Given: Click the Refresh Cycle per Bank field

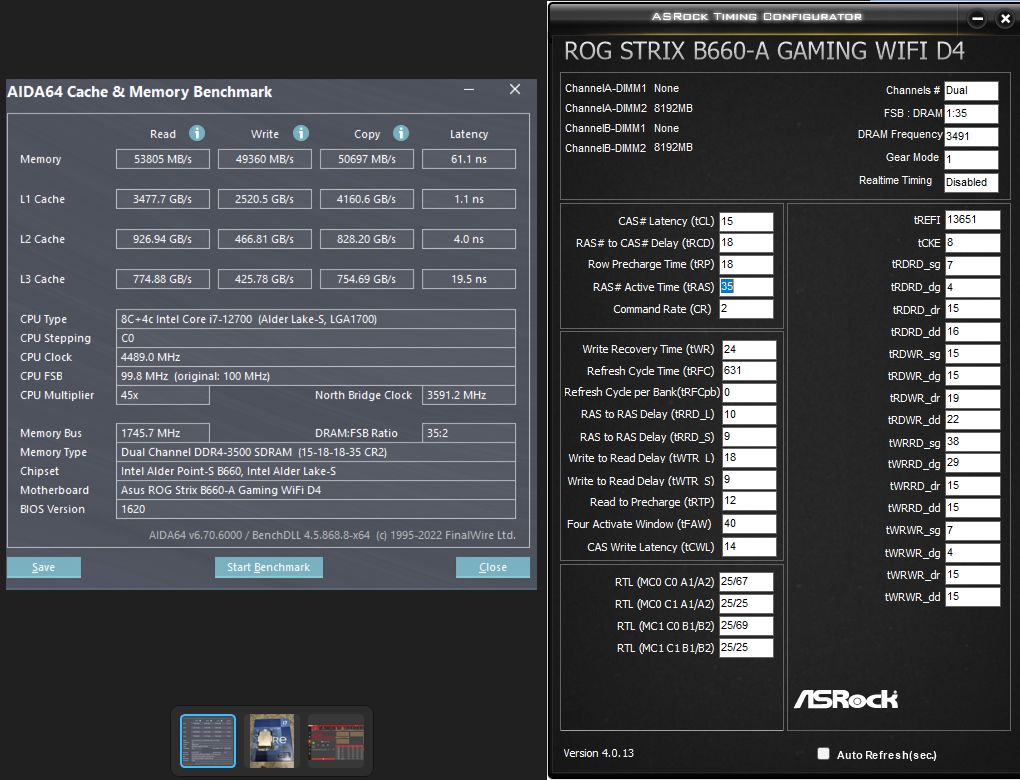Looking at the screenshot, I should pos(749,392).
